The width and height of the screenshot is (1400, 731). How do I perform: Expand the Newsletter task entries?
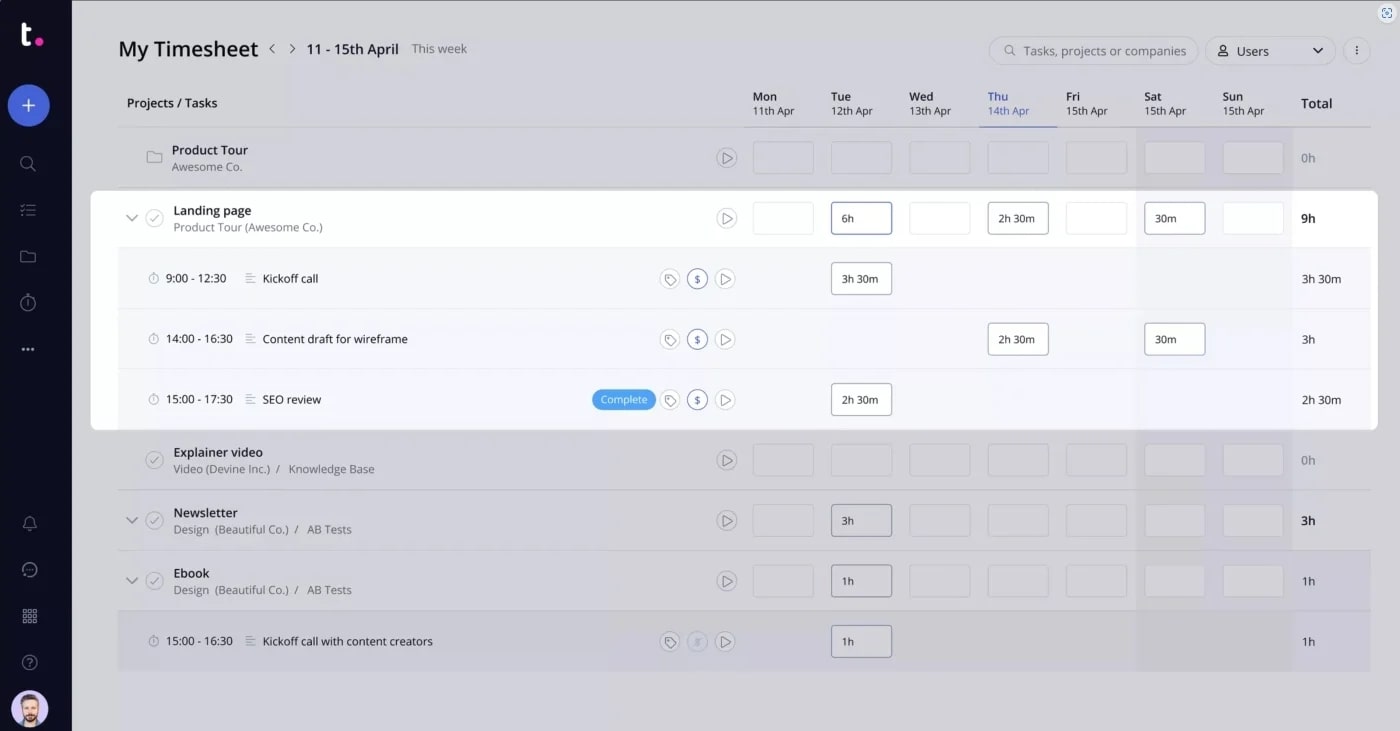point(131,521)
